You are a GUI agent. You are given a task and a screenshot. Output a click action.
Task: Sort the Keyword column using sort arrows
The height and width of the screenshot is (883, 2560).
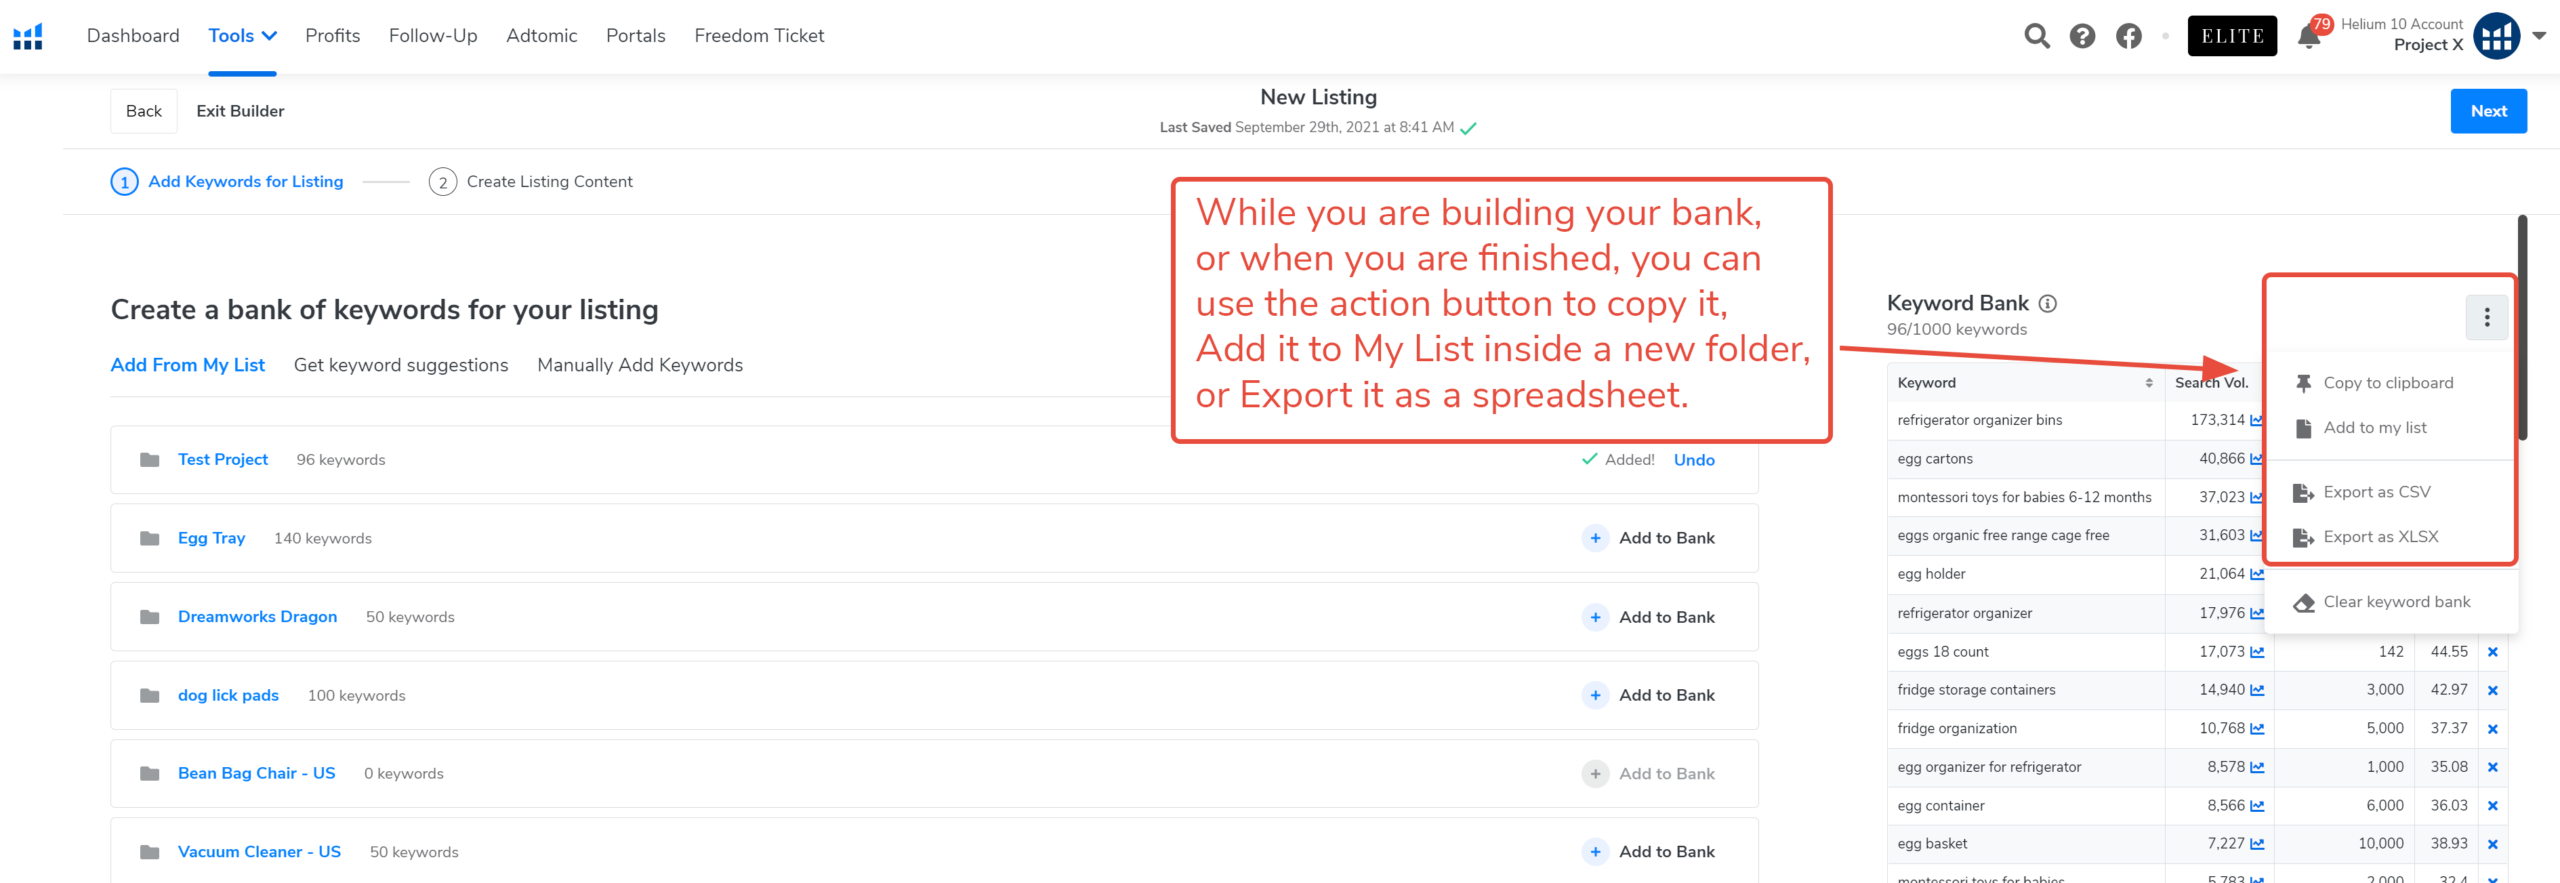[2148, 383]
